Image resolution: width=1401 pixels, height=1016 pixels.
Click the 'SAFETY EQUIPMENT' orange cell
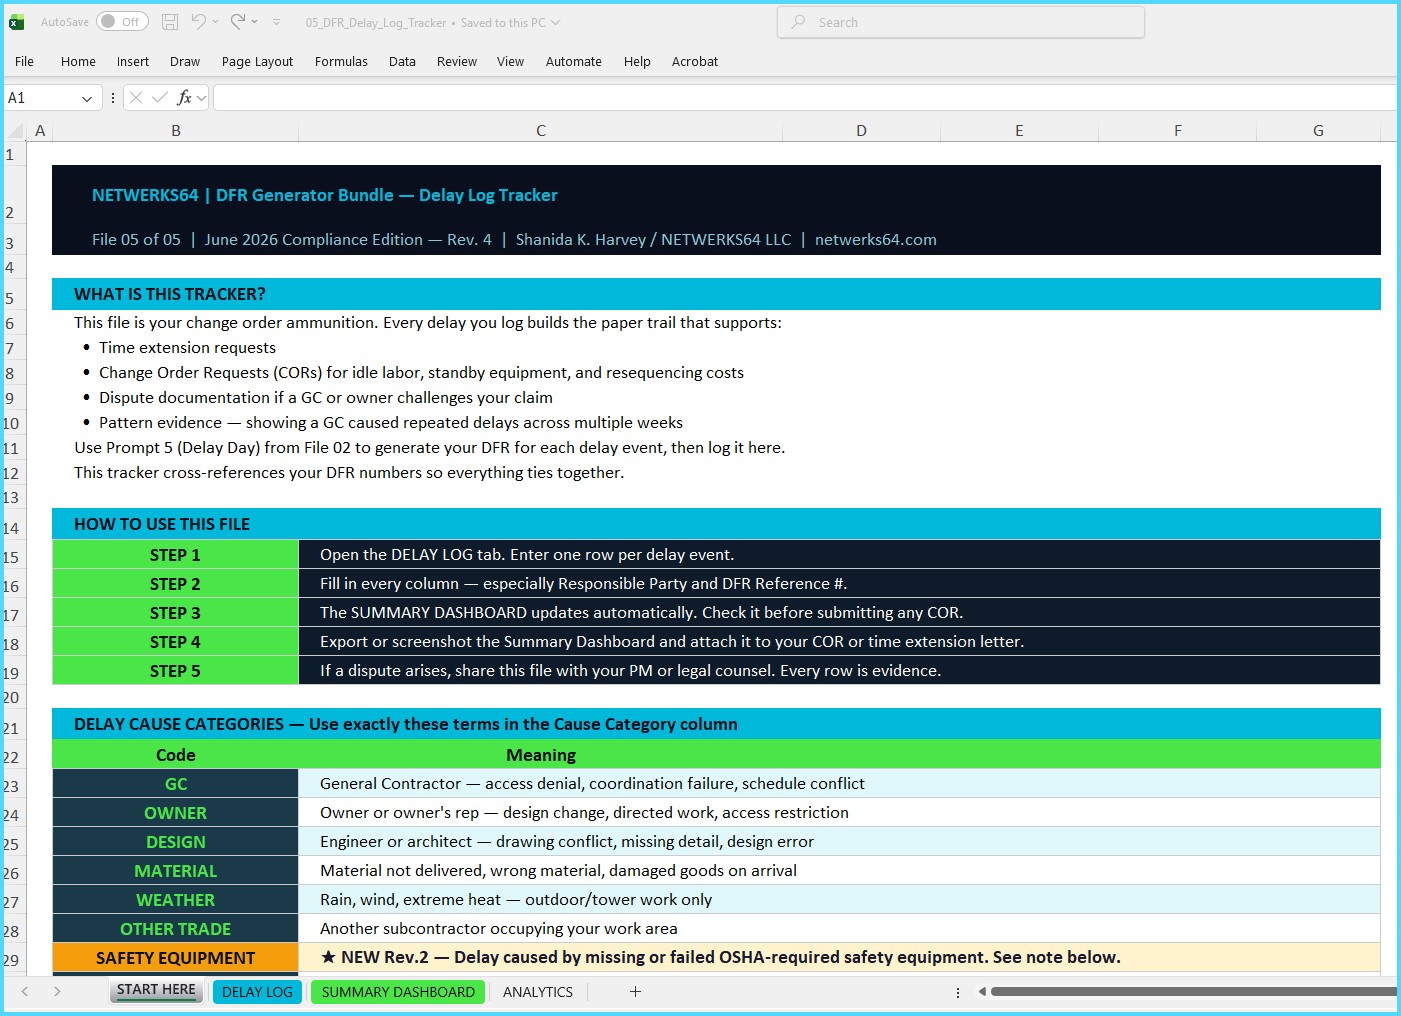point(175,958)
